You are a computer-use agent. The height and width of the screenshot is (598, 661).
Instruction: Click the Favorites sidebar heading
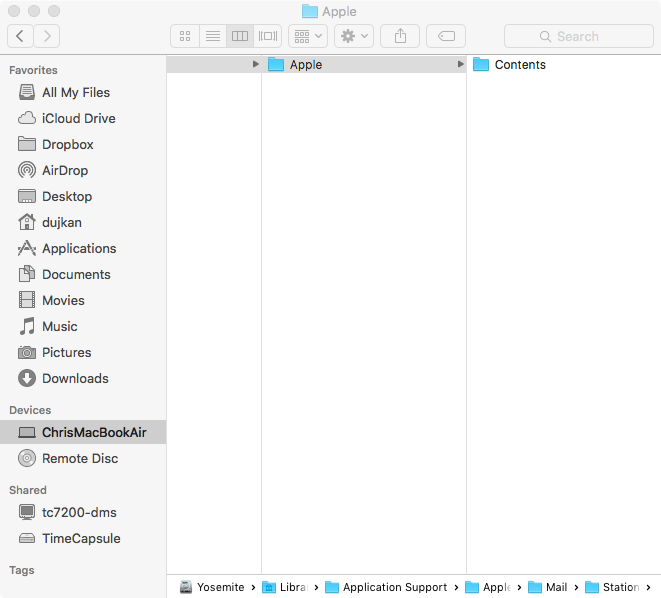click(x=33, y=70)
